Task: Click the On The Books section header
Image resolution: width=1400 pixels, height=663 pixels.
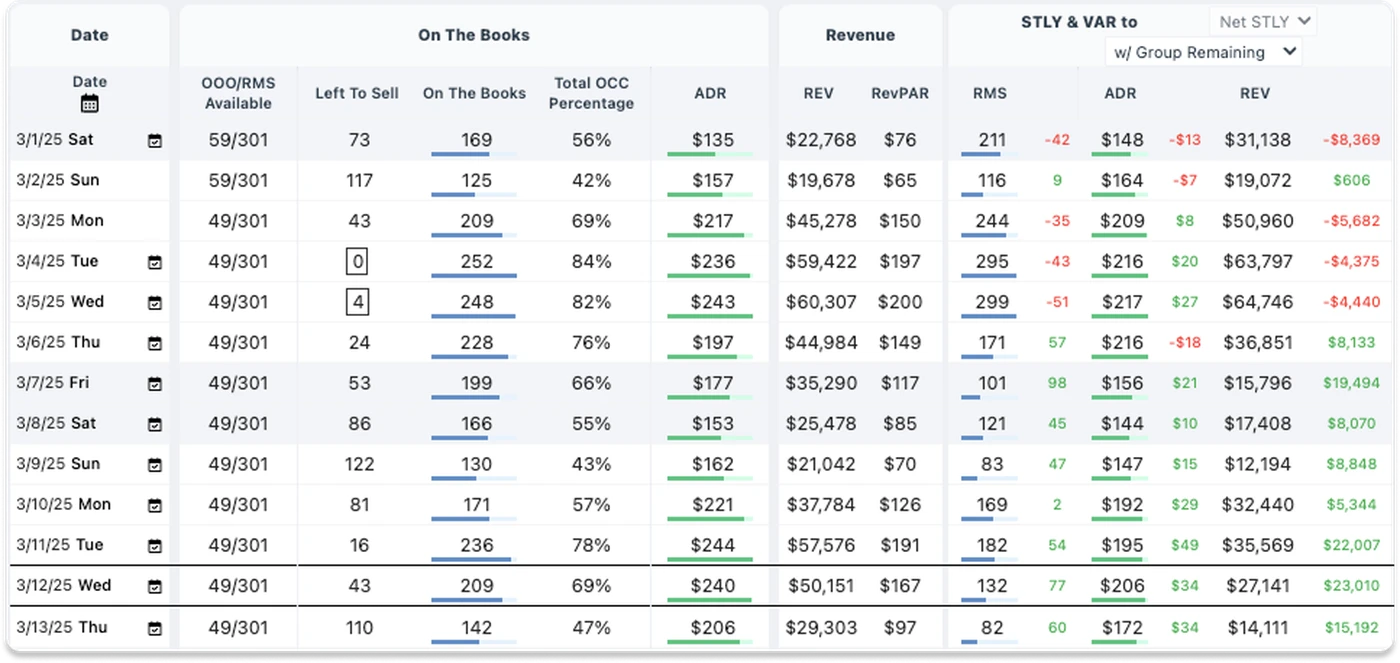Action: [473, 34]
